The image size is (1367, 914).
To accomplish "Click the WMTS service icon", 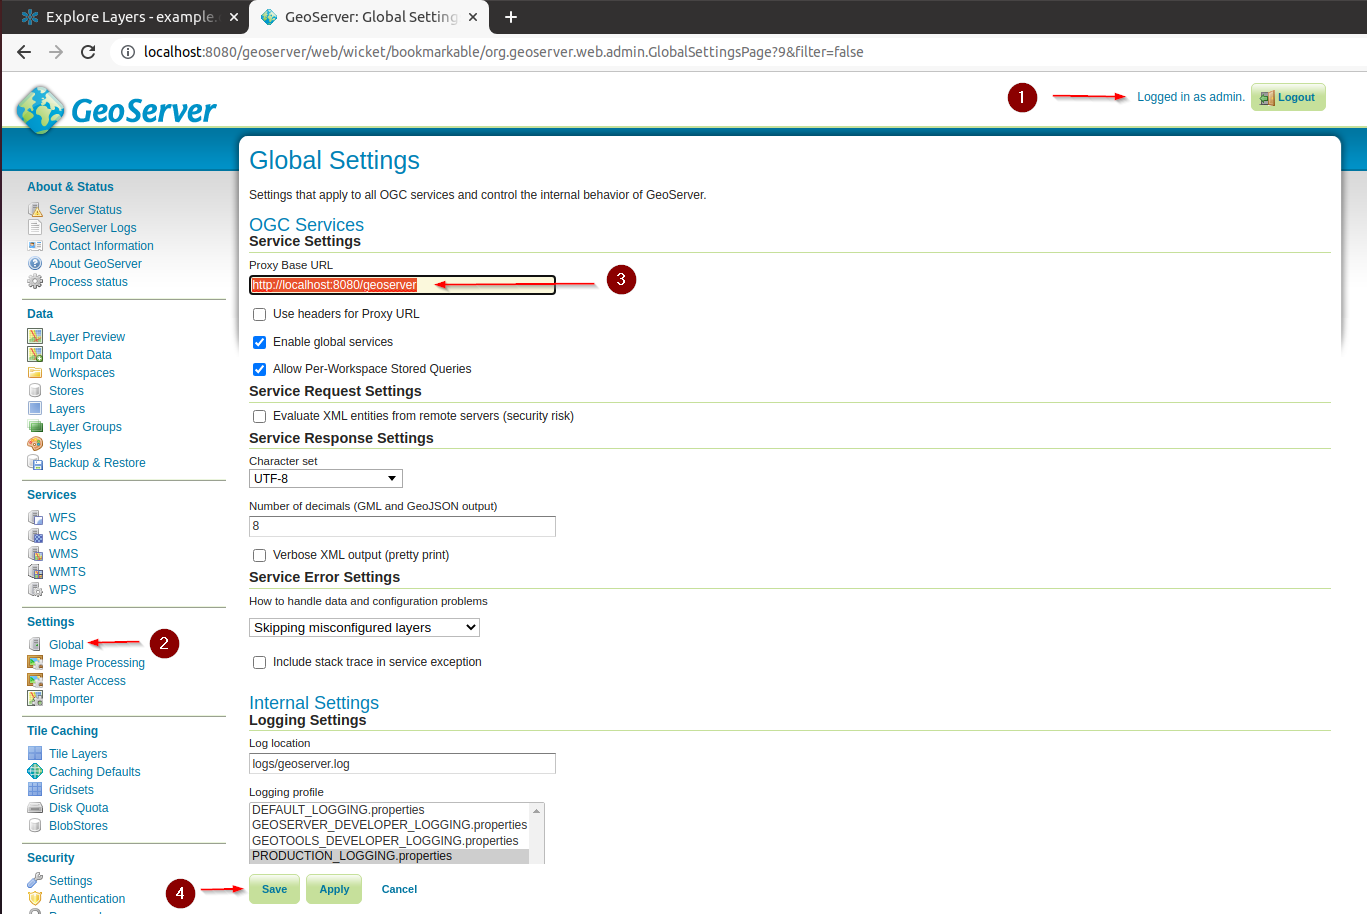I will [35, 572].
